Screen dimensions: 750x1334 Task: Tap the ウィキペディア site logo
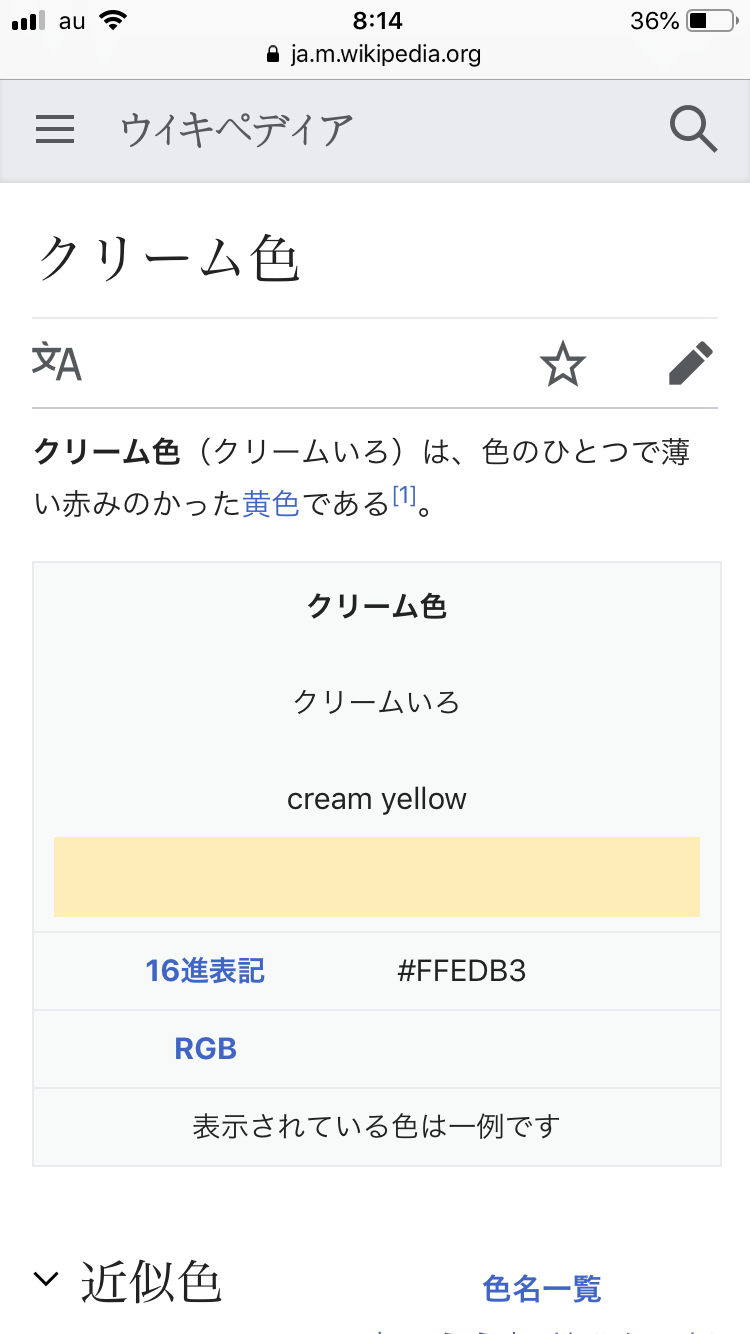coord(237,130)
